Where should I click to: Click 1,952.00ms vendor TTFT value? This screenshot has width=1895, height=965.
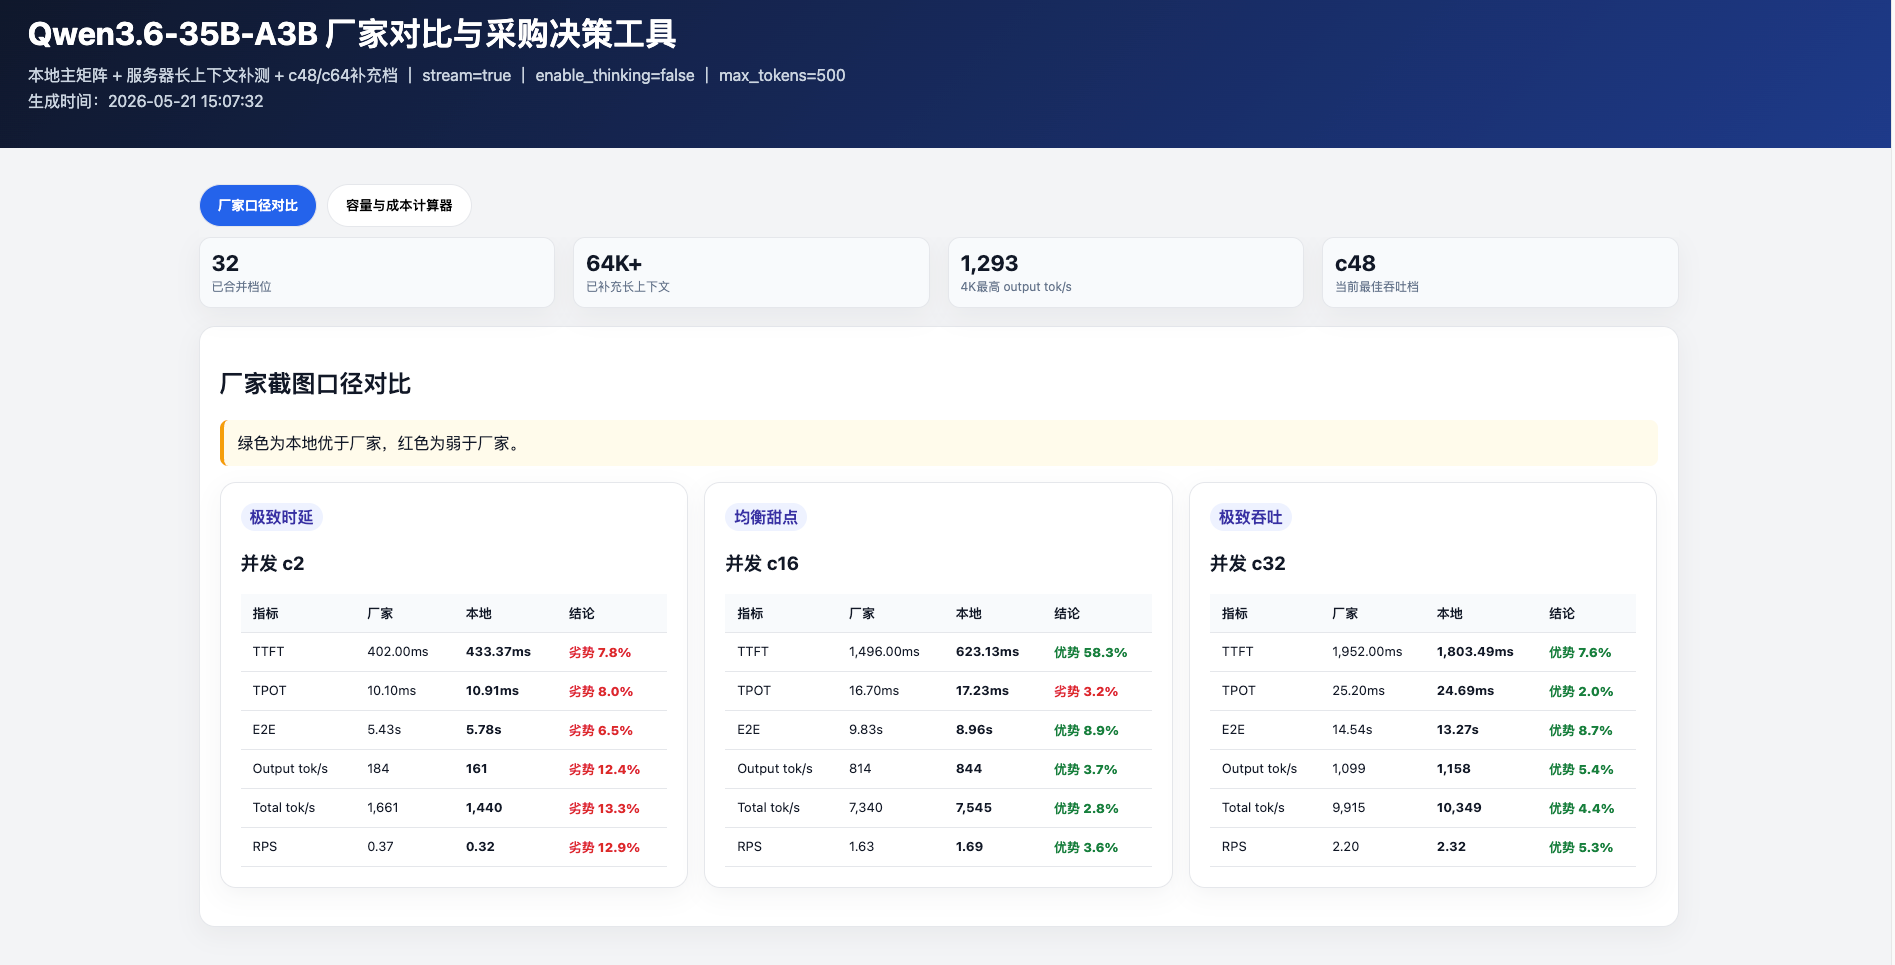[1367, 652]
